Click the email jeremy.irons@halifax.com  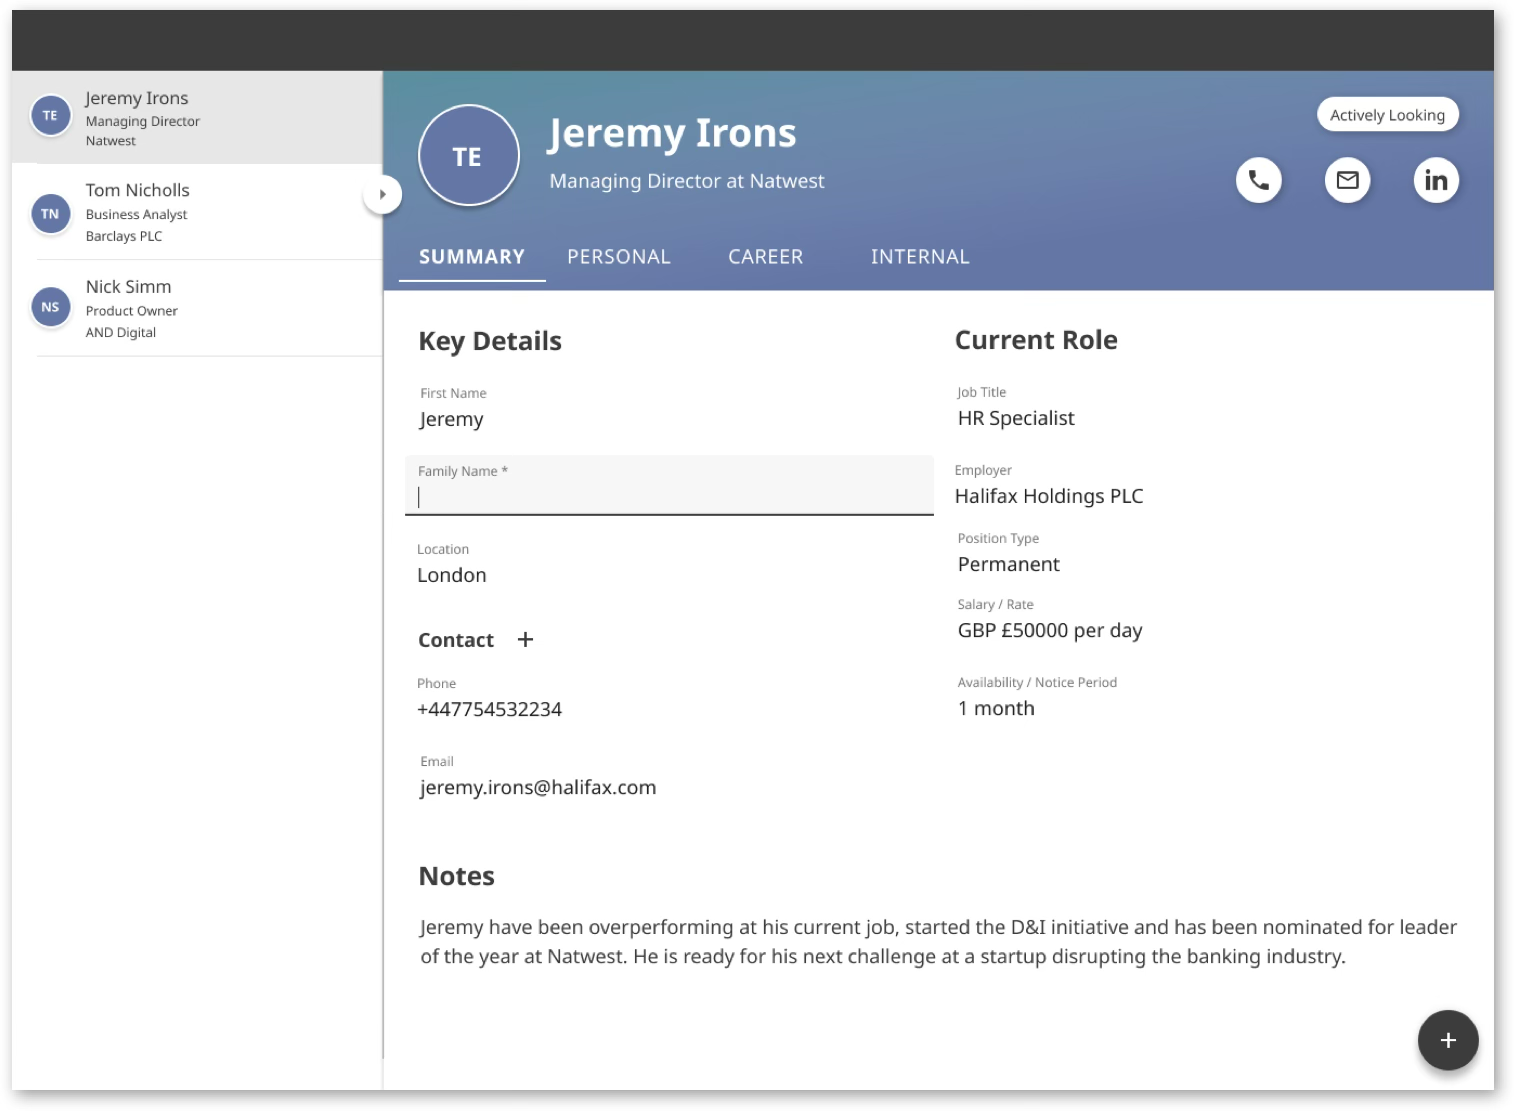click(538, 787)
